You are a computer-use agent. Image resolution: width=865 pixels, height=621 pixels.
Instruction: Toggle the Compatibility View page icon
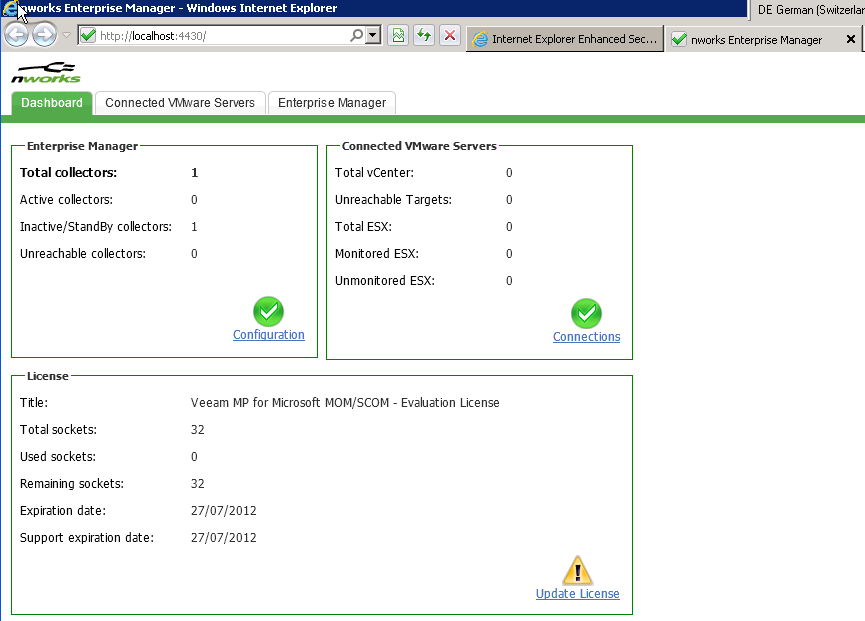click(x=398, y=35)
